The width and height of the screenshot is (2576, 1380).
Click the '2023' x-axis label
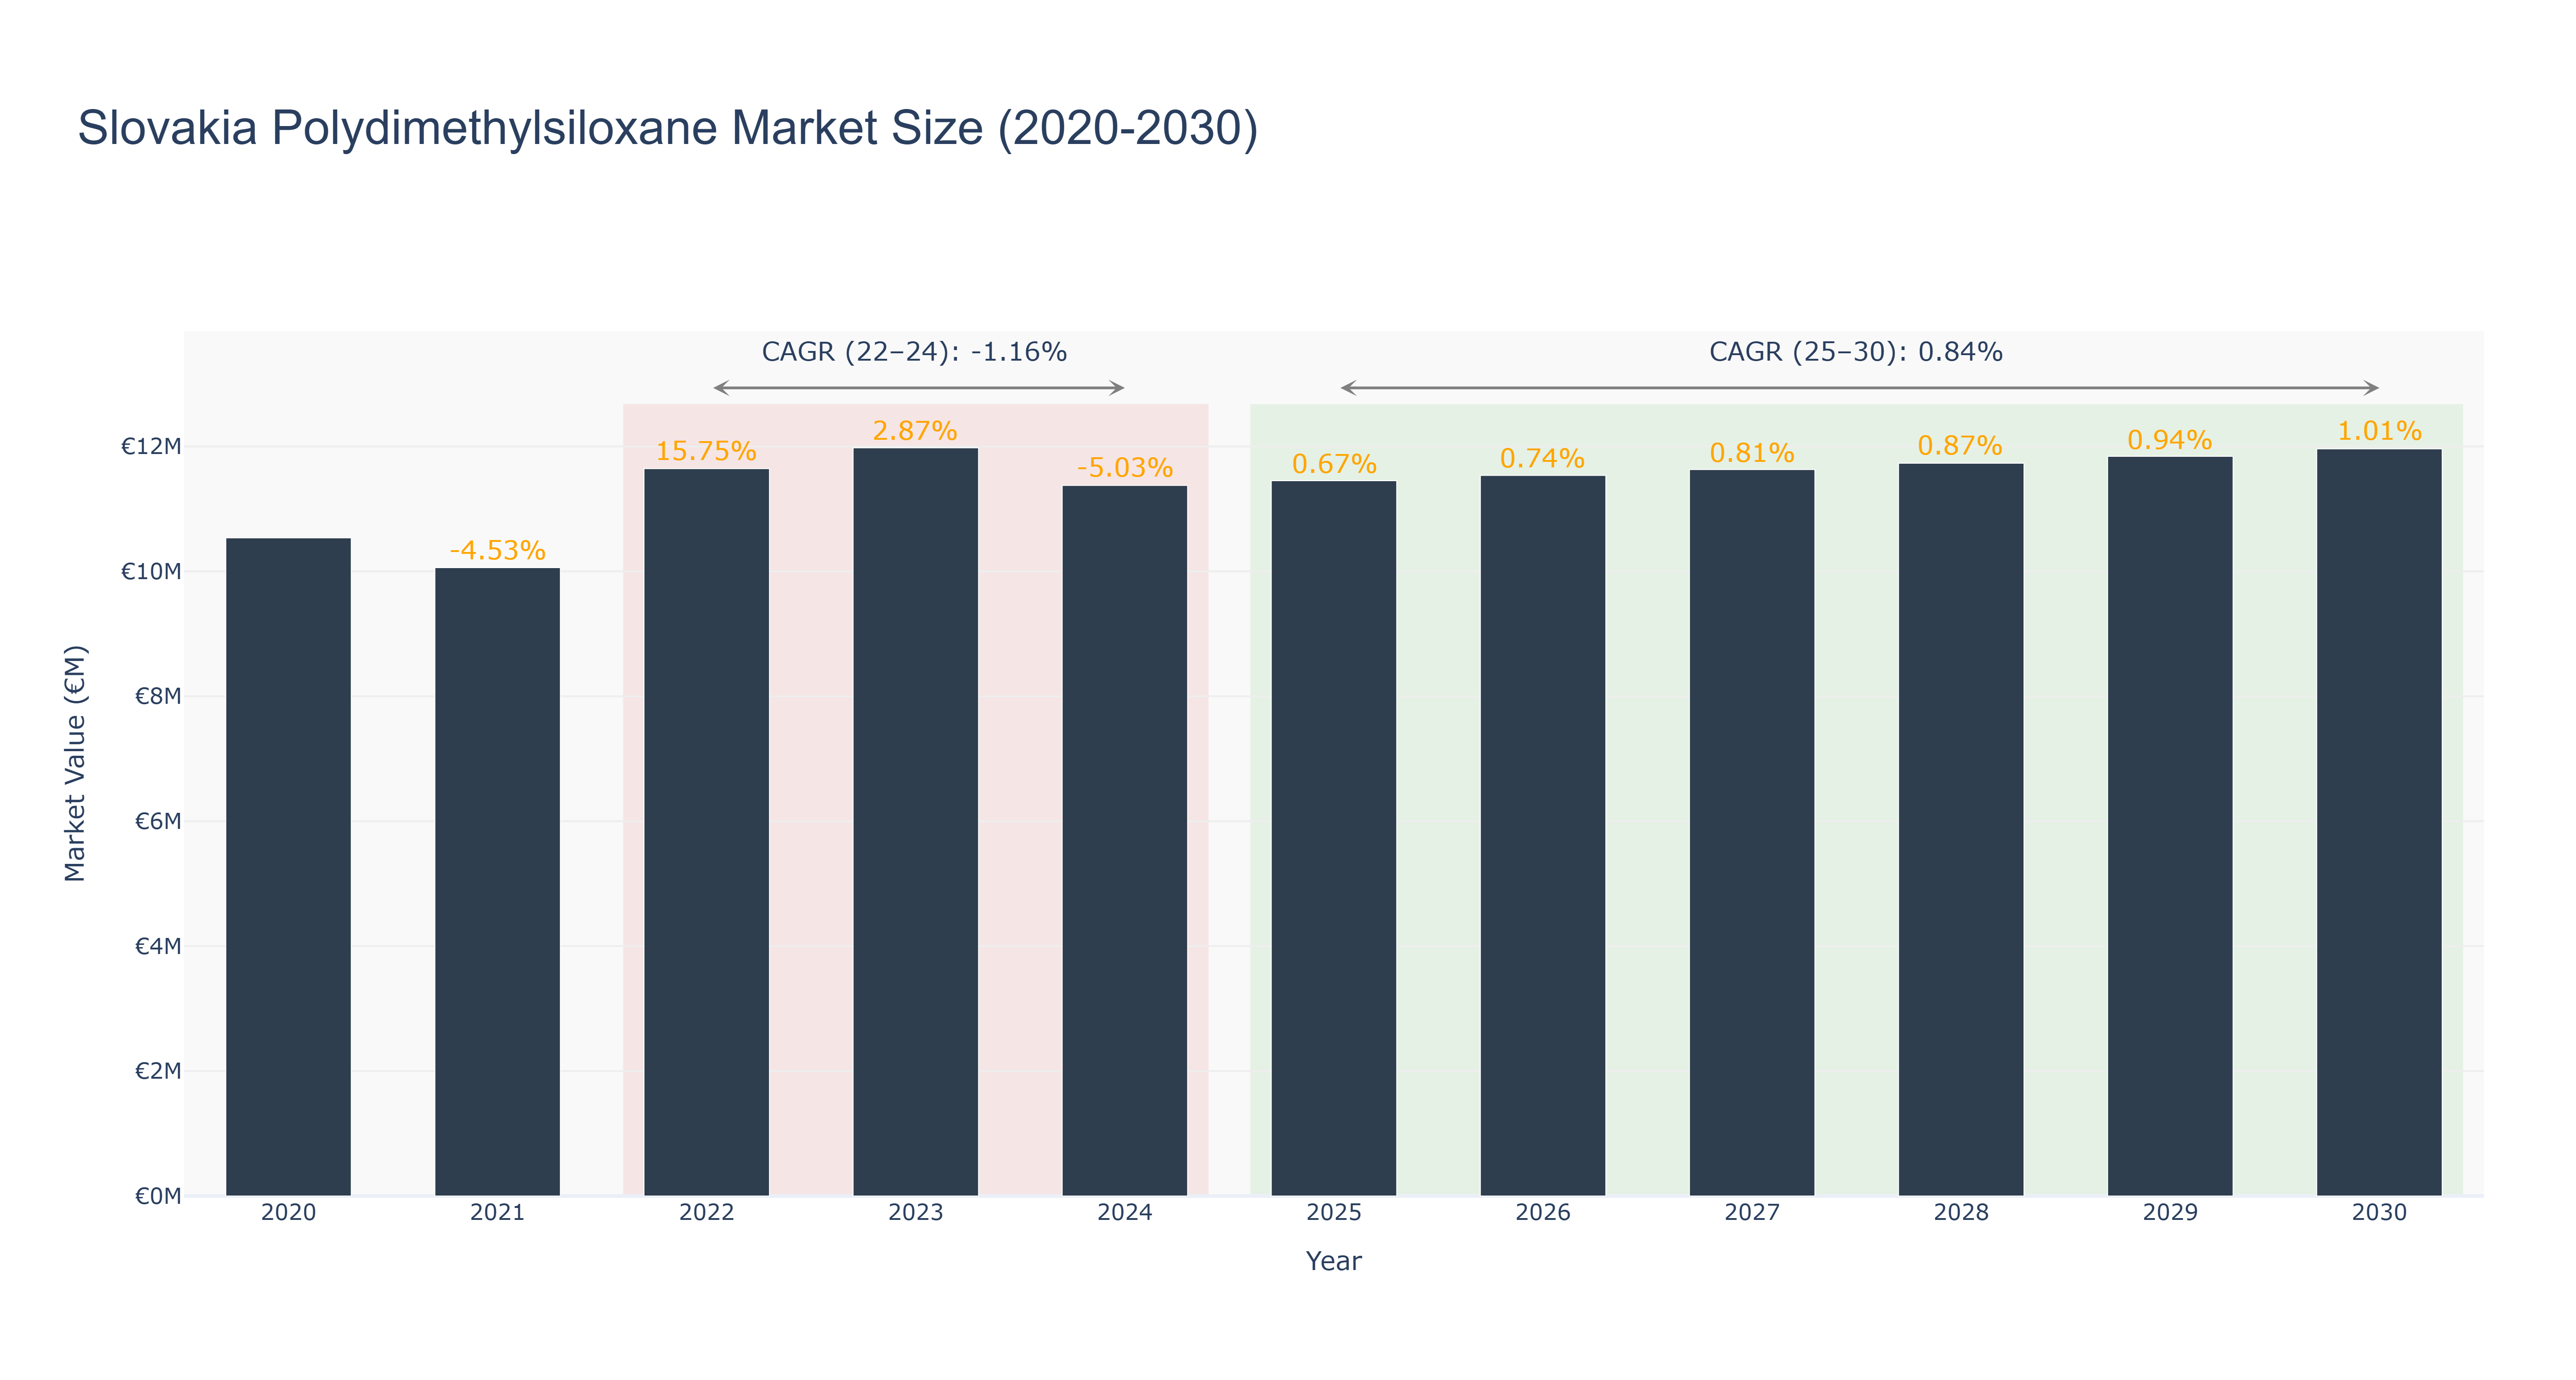(x=915, y=1213)
